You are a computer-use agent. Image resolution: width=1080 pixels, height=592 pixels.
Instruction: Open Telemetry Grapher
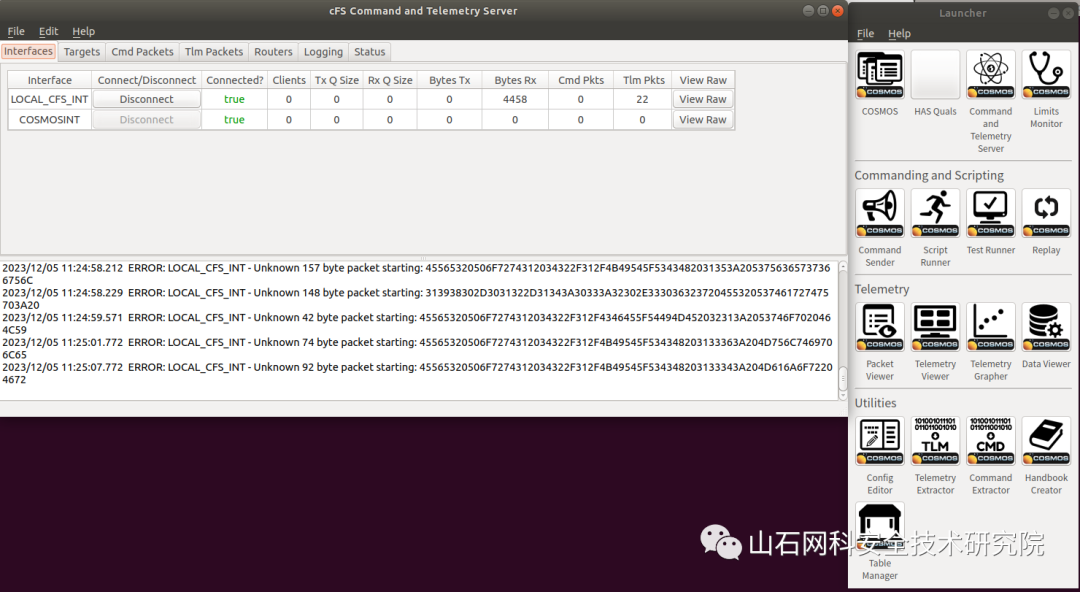[x=990, y=327]
